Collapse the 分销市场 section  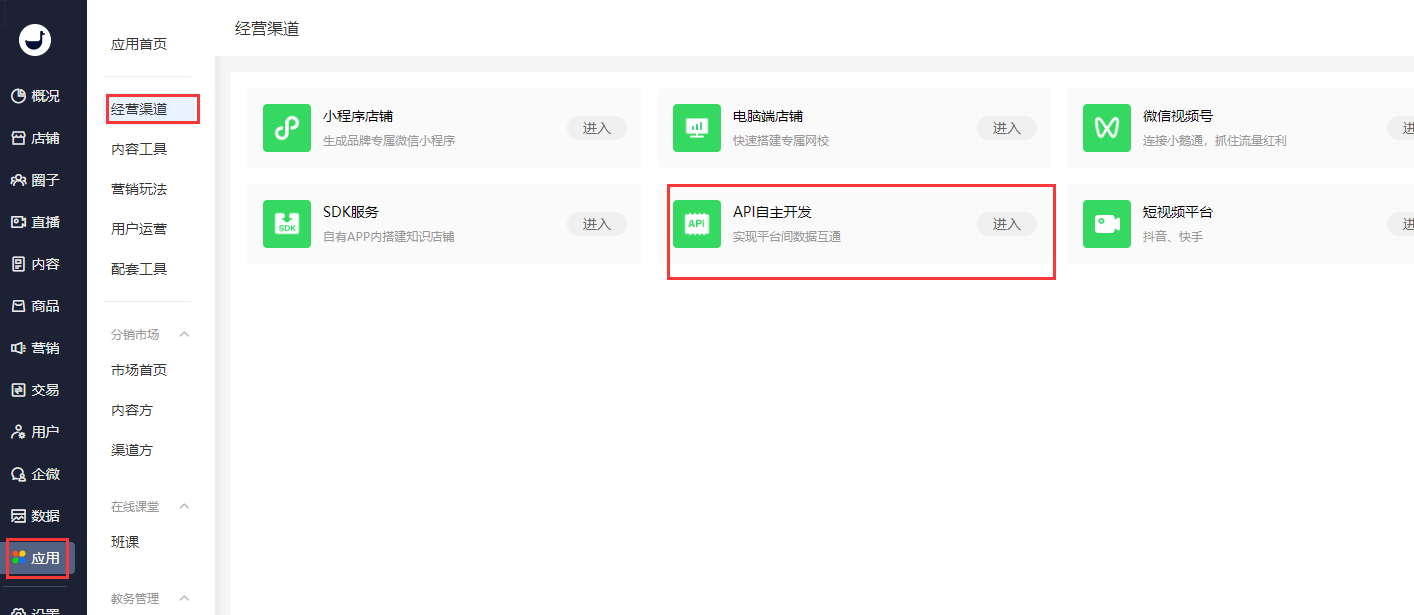tap(184, 334)
